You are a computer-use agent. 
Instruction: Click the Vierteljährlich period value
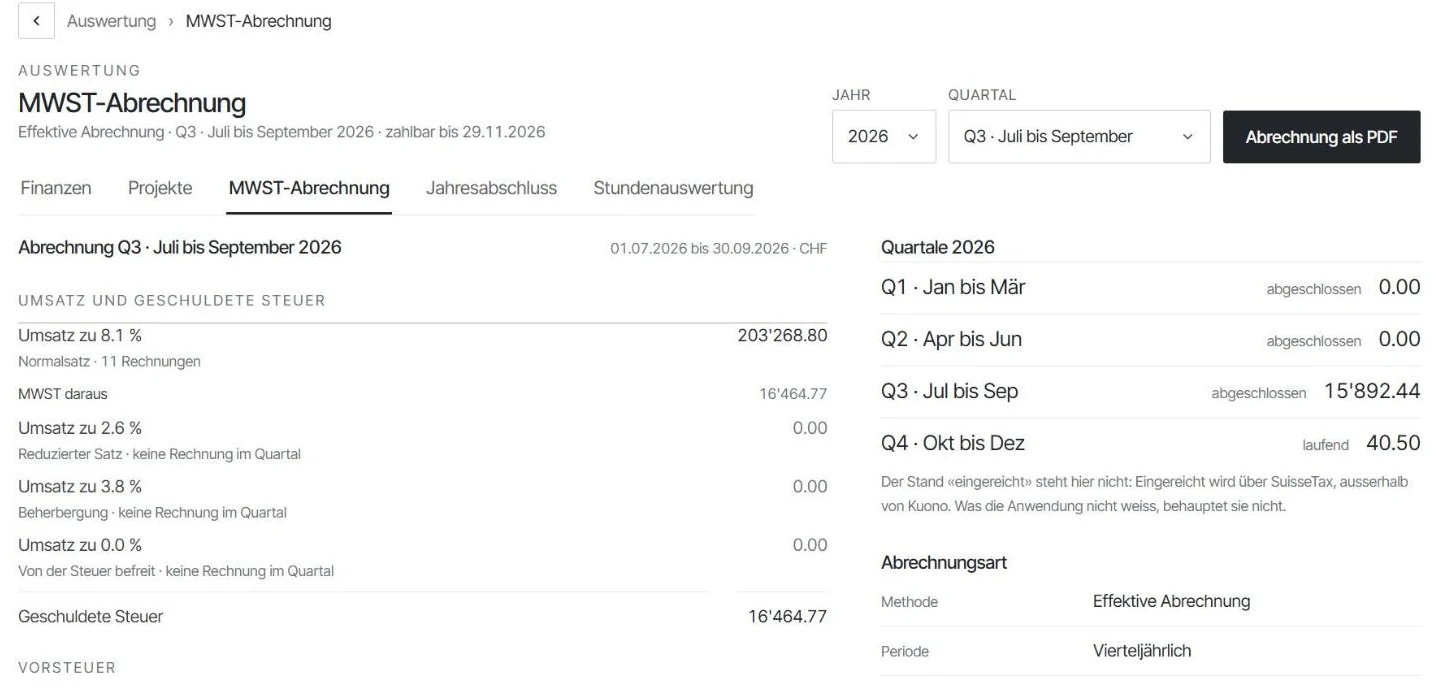click(1142, 651)
